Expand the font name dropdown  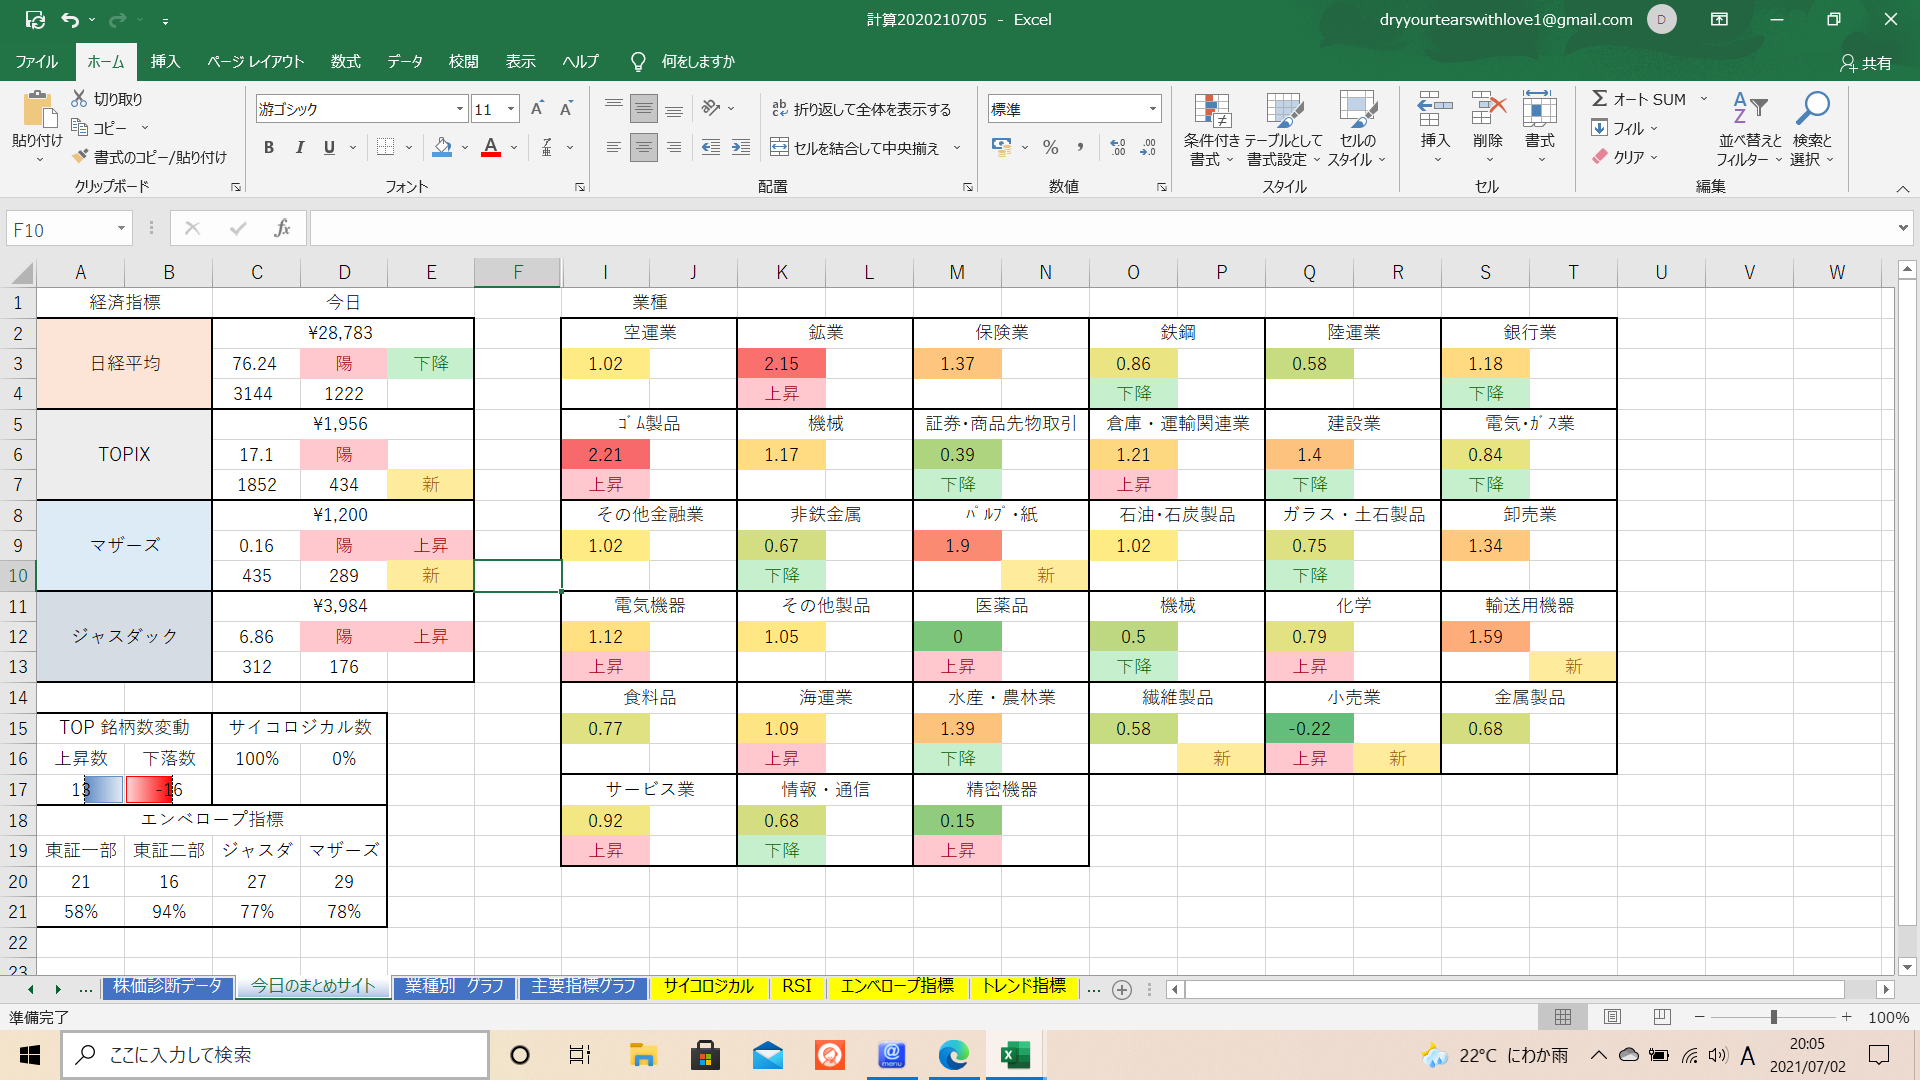click(x=459, y=109)
